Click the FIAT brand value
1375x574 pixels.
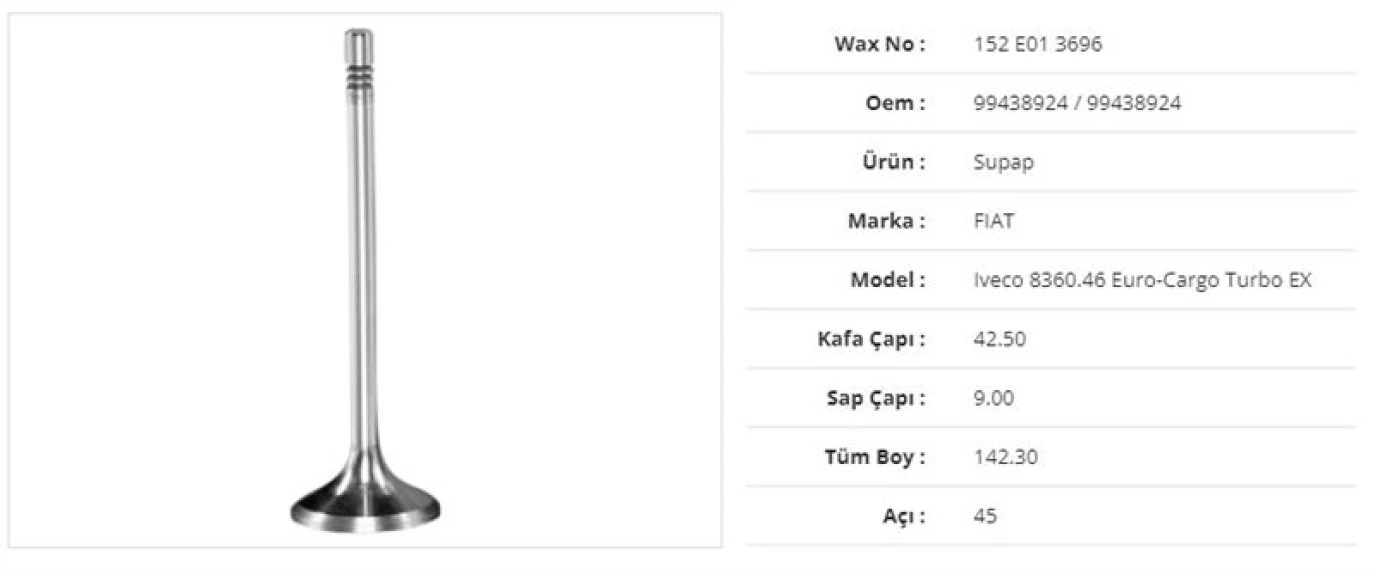[x=993, y=221]
